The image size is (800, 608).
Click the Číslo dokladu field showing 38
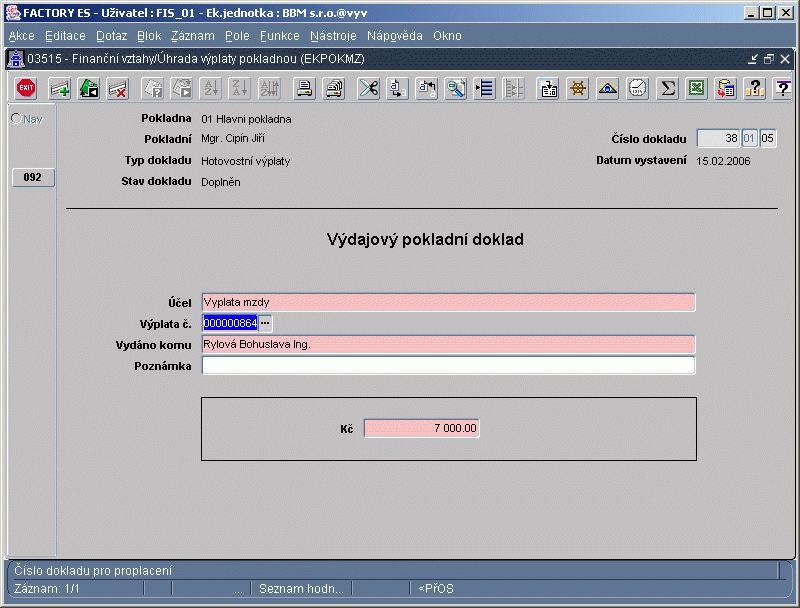point(718,138)
